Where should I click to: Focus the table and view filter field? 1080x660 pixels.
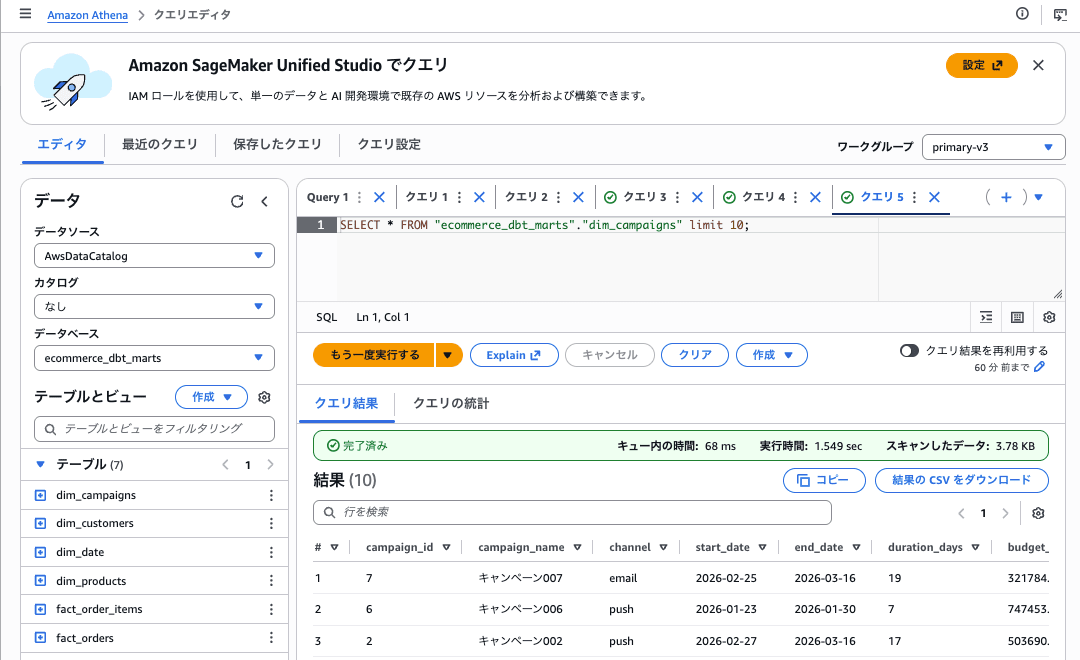click(x=154, y=429)
